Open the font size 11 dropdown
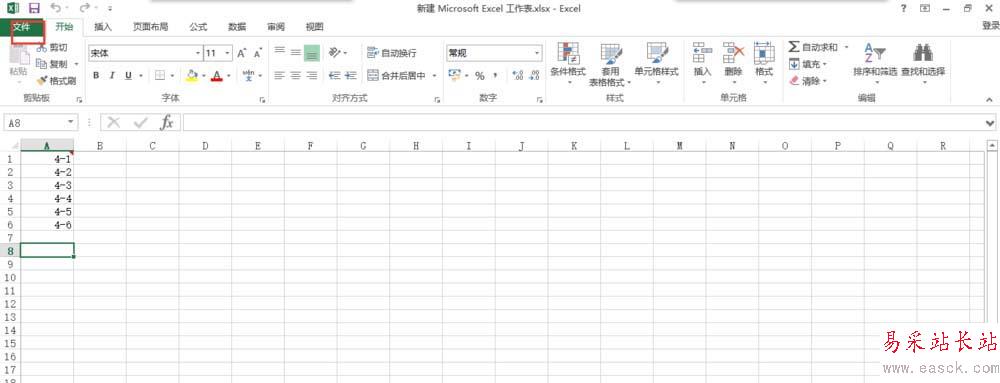Screen dimensions: 1000x383 click(x=228, y=54)
